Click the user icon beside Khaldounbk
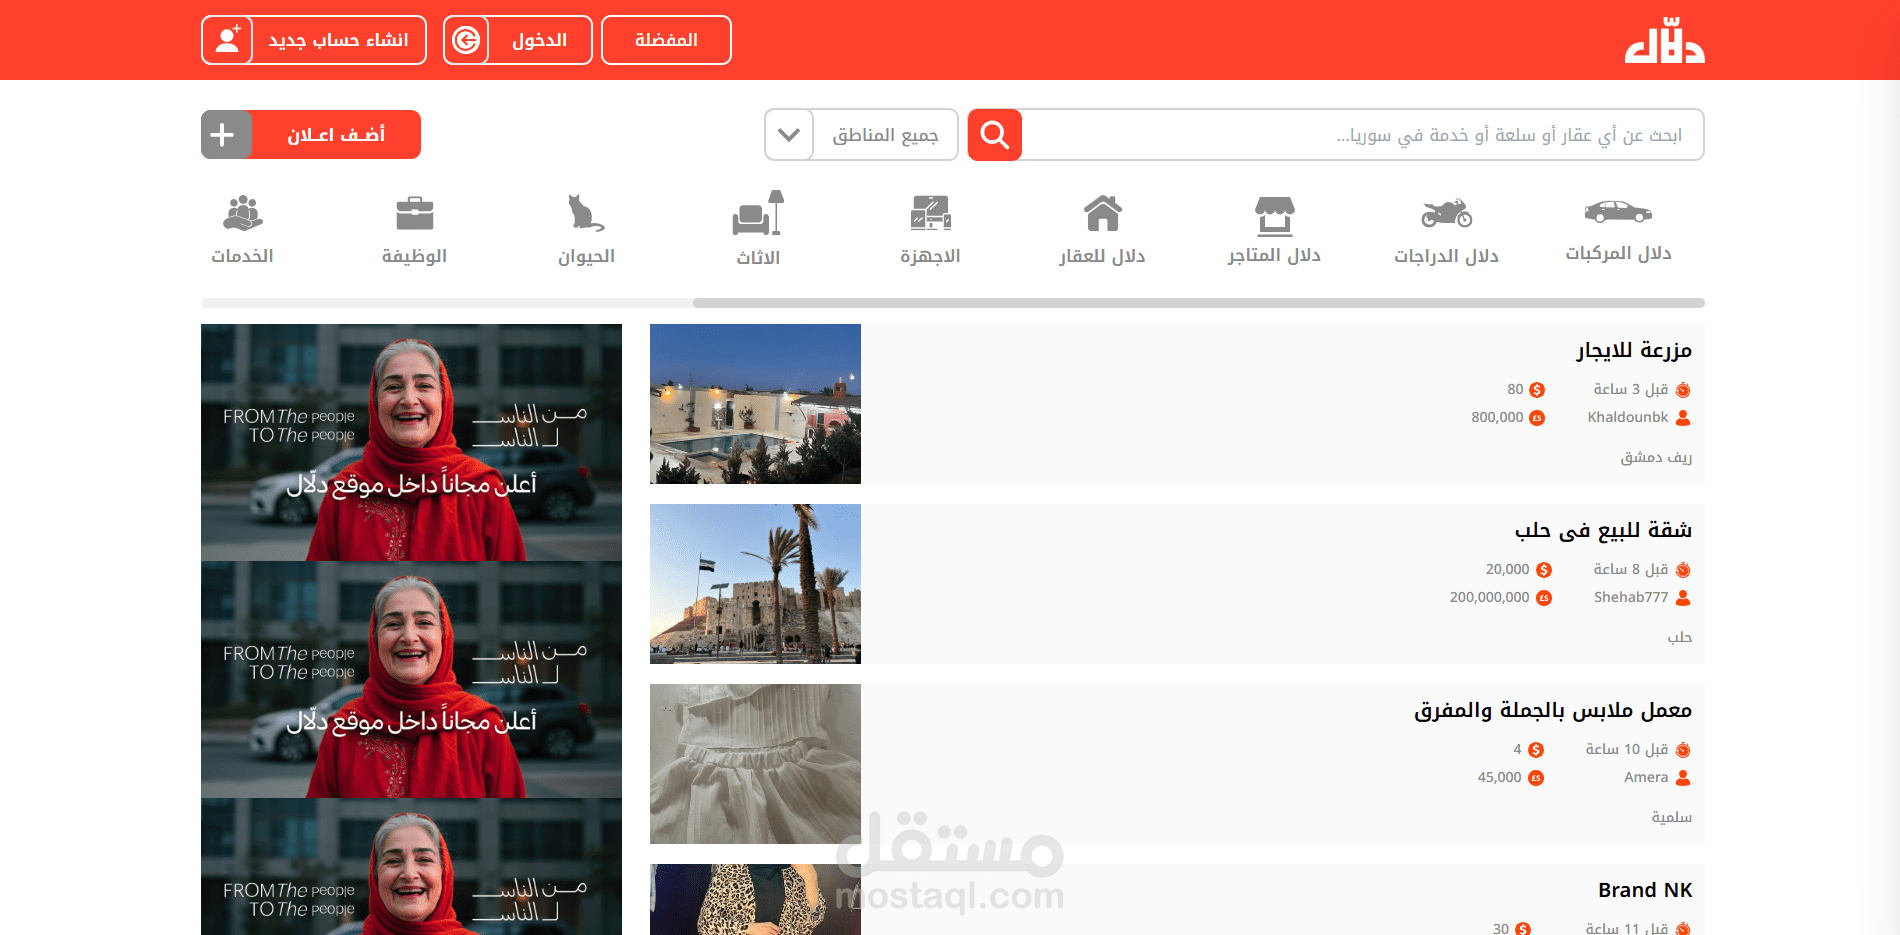 (x=1683, y=418)
